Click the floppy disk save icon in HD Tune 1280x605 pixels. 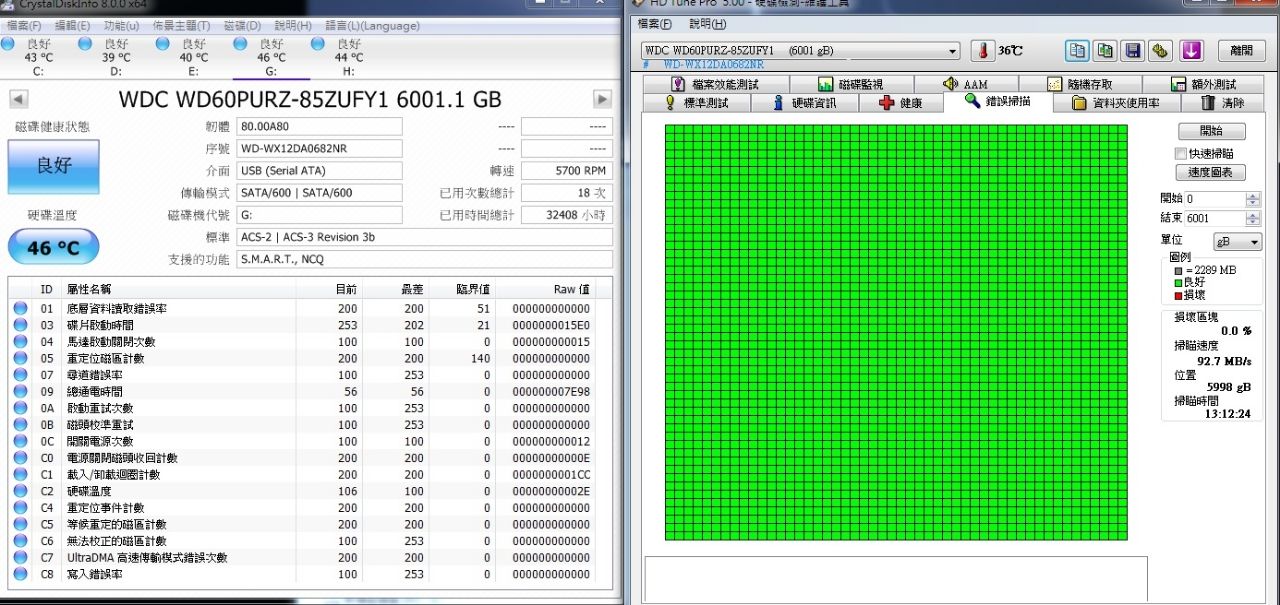(x=1133, y=50)
